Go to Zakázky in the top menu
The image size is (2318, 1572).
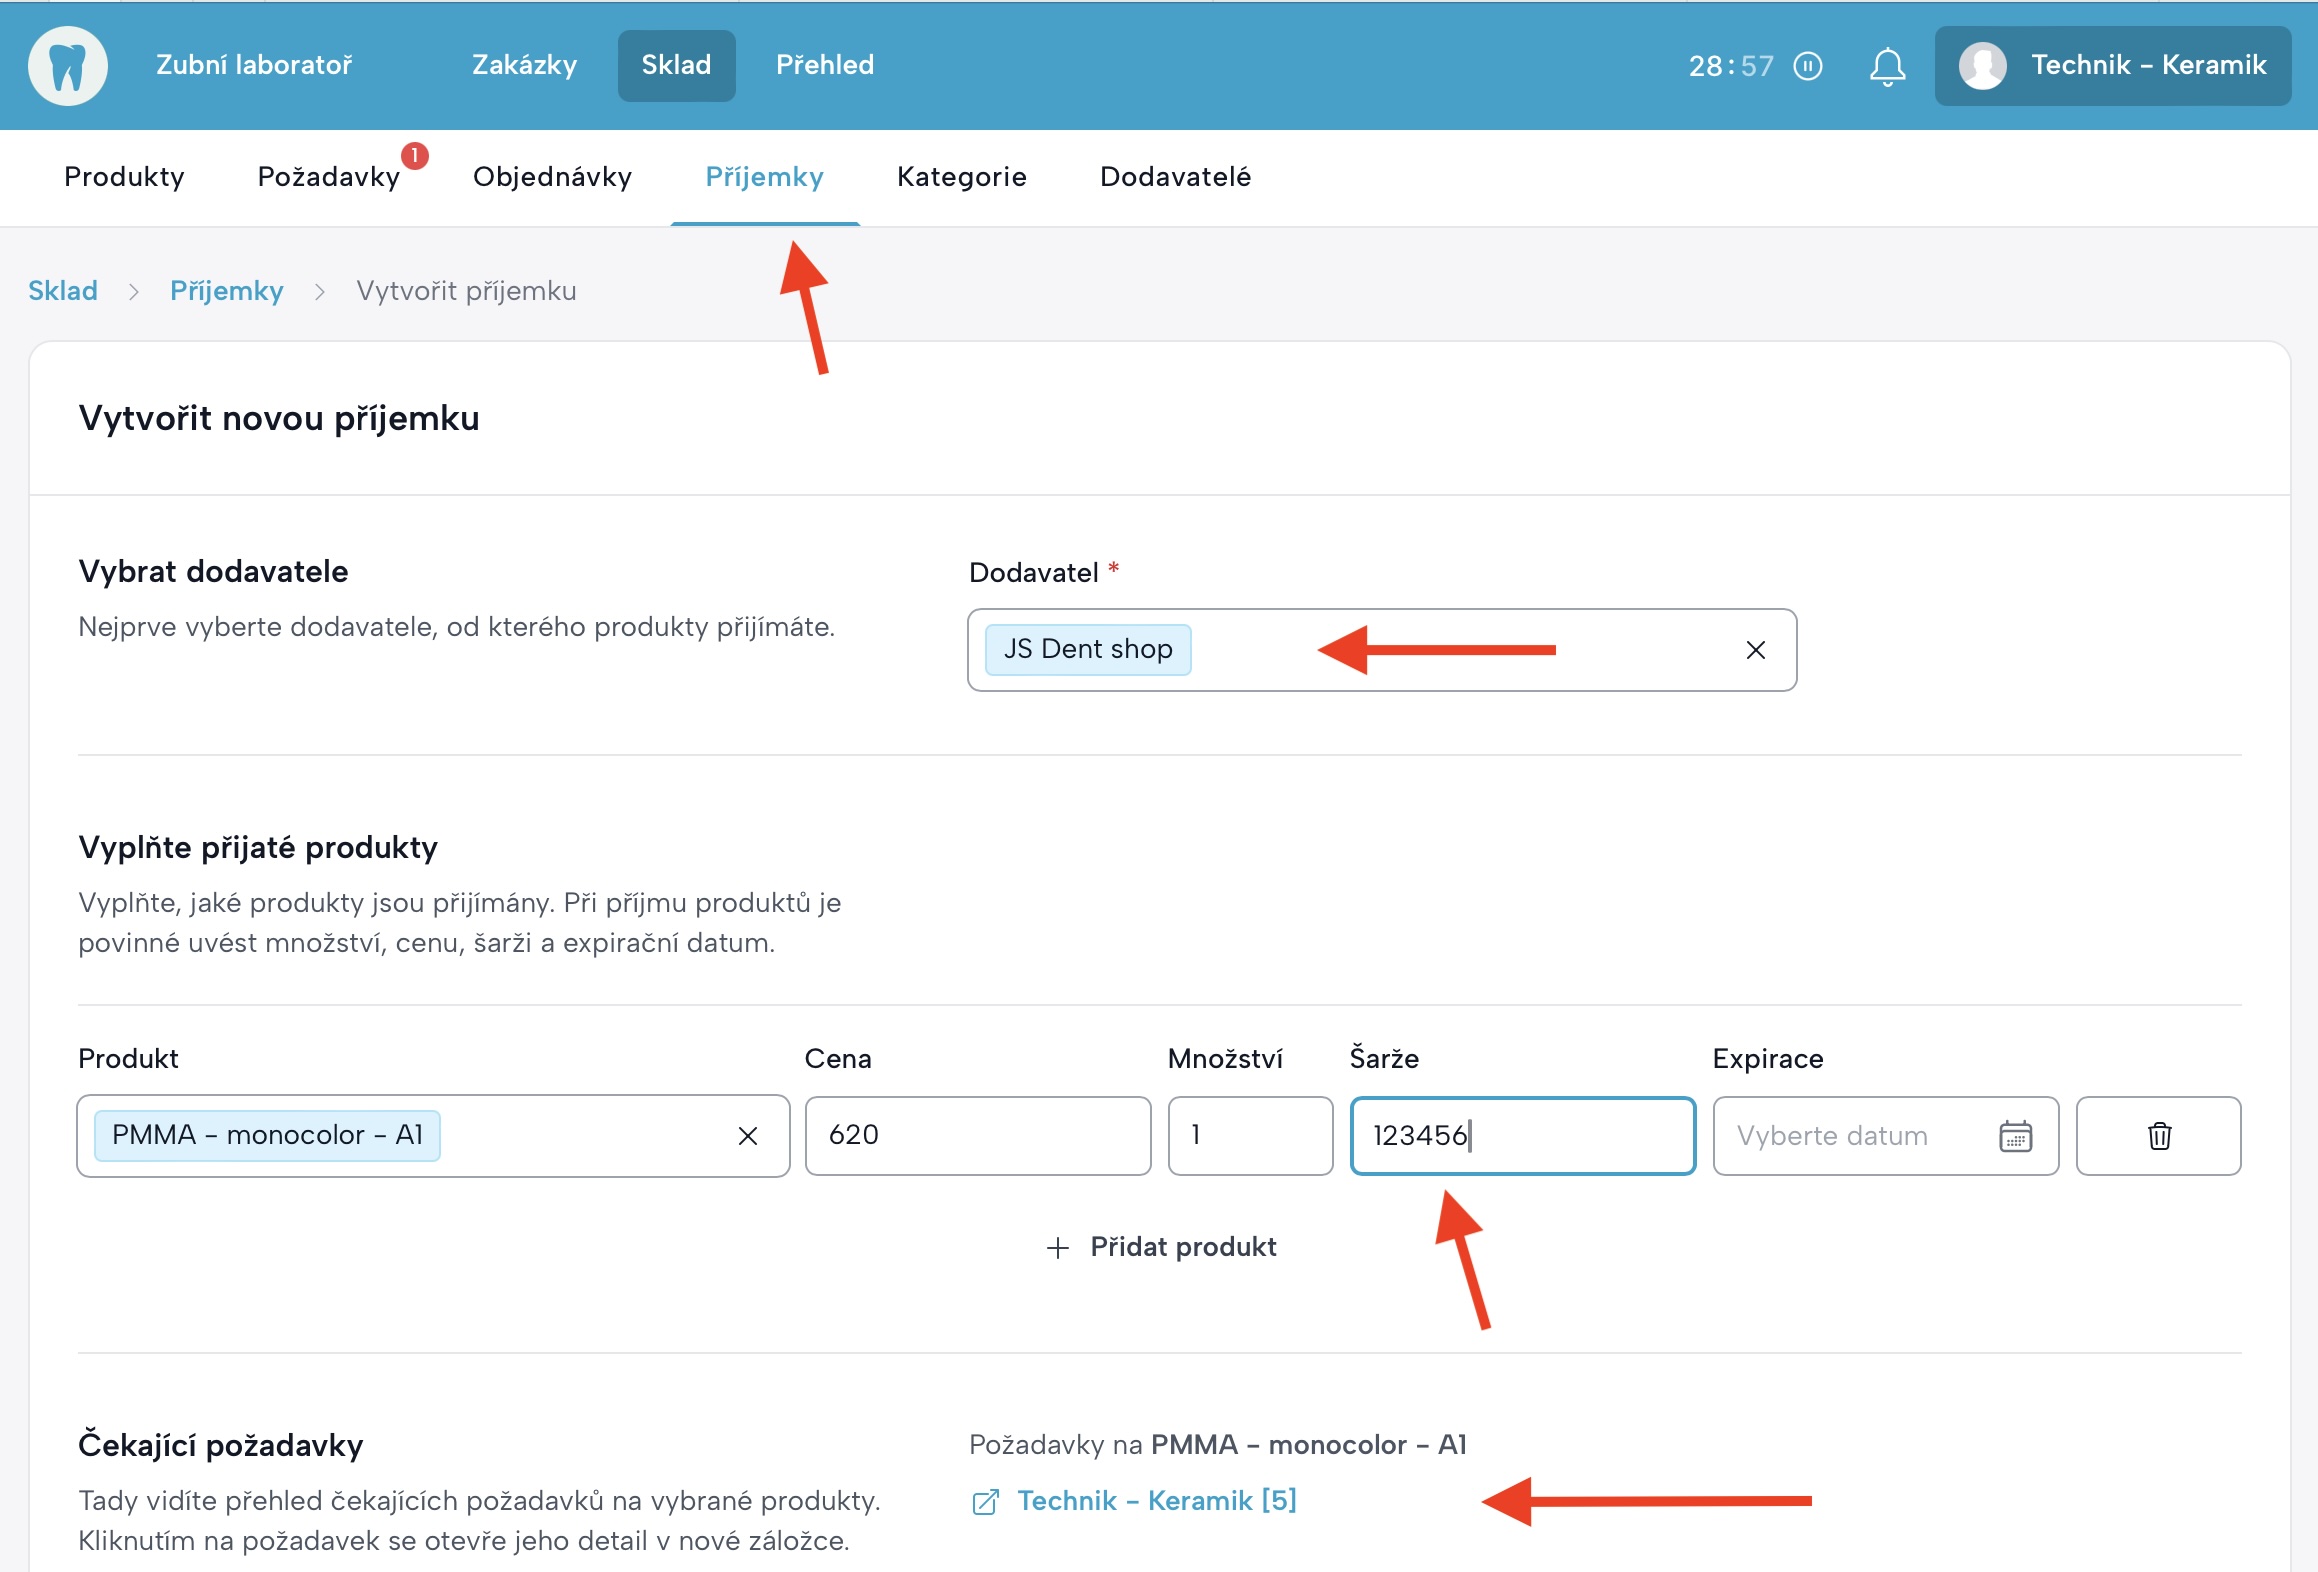point(524,66)
